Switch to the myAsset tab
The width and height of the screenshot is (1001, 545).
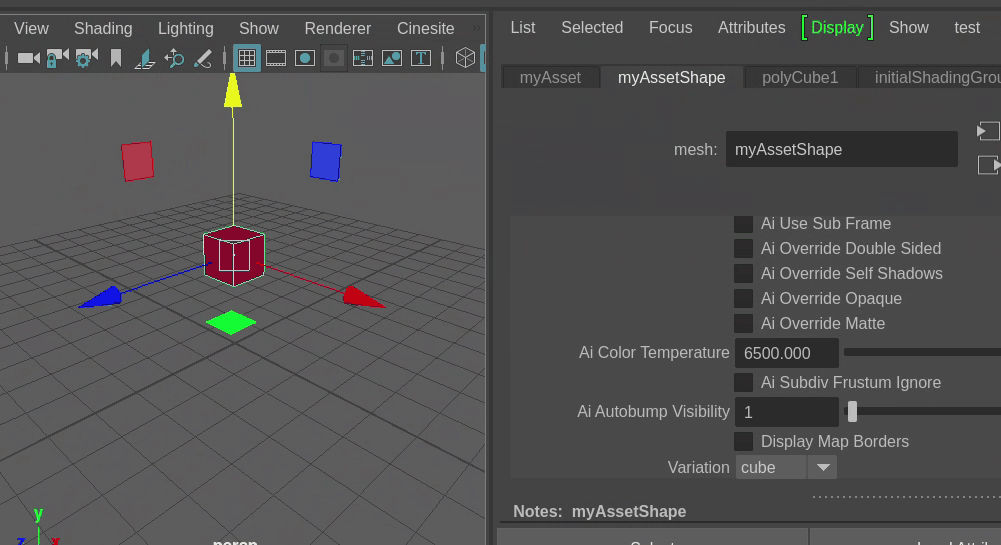click(x=550, y=77)
